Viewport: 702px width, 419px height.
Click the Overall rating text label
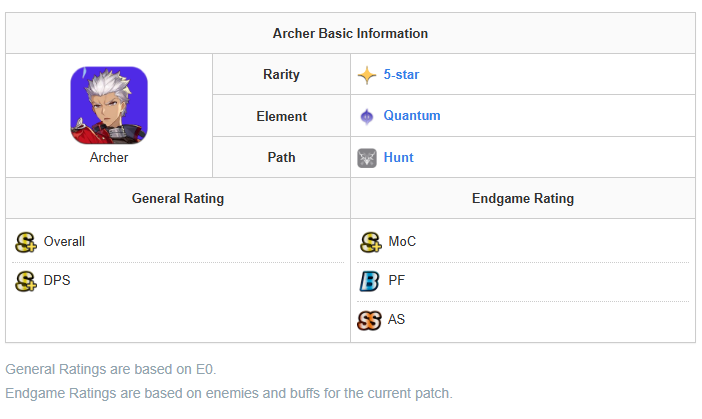tap(64, 242)
